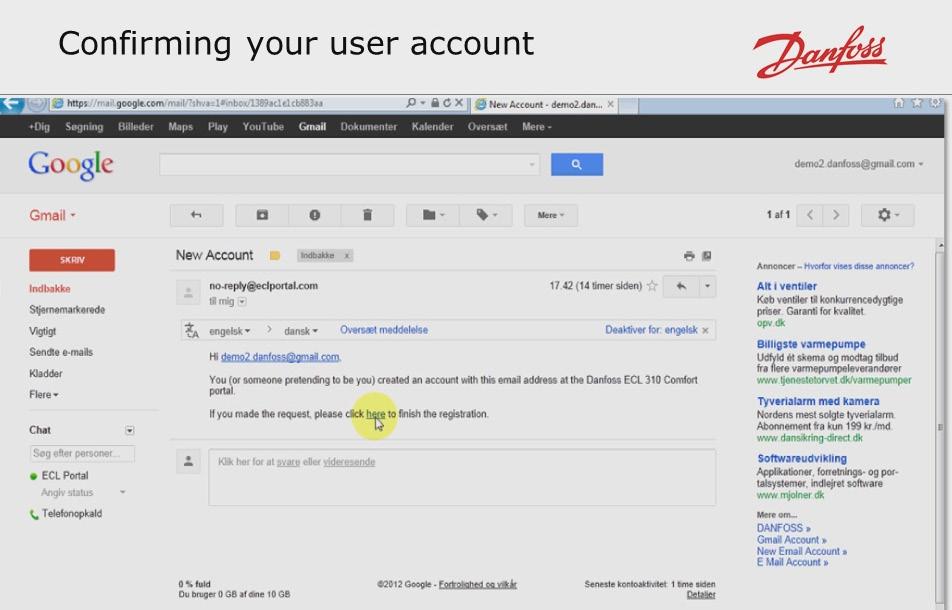Image resolution: width=952 pixels, height=610 pixels.
Task: Archive the message with the archive icon
Action: (x=262, y=215)
